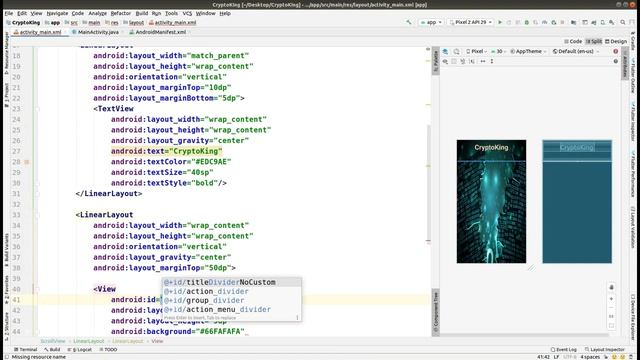
Task: Select @+id/titleDividerNoCustom autocomplete suggestion
Action: (x=232, y=282)
